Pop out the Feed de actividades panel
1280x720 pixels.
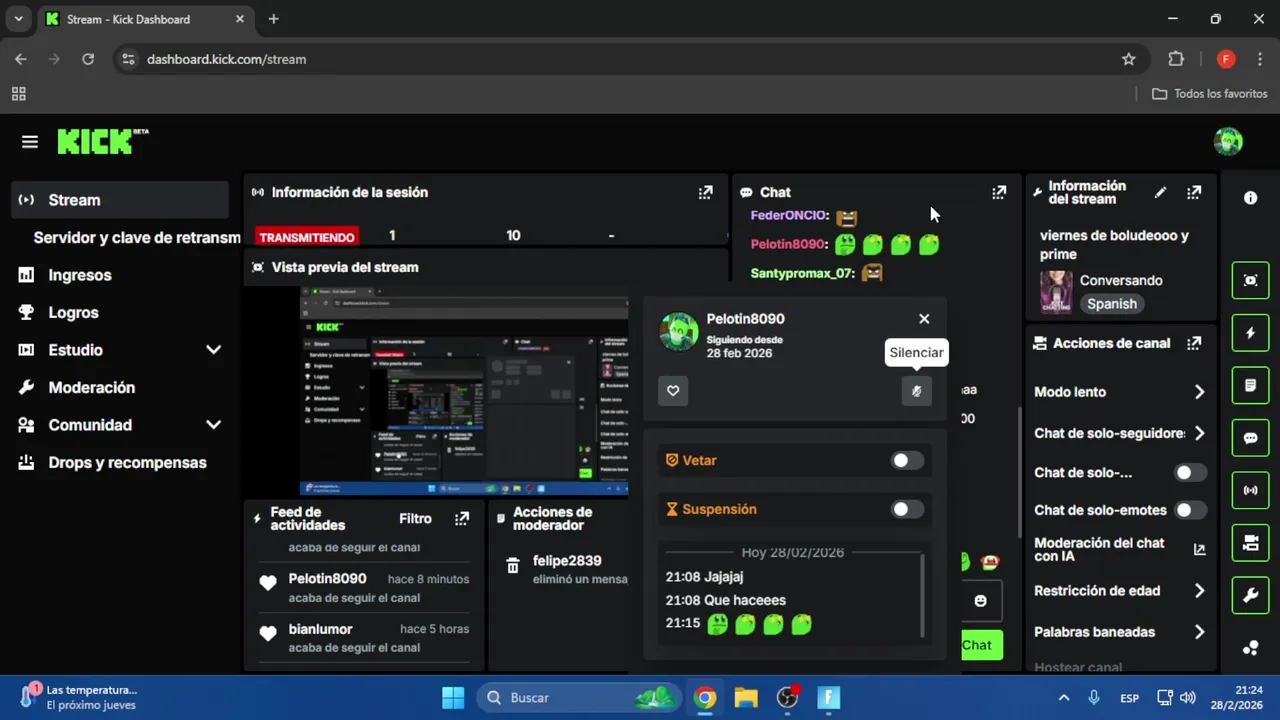(462, 518)
